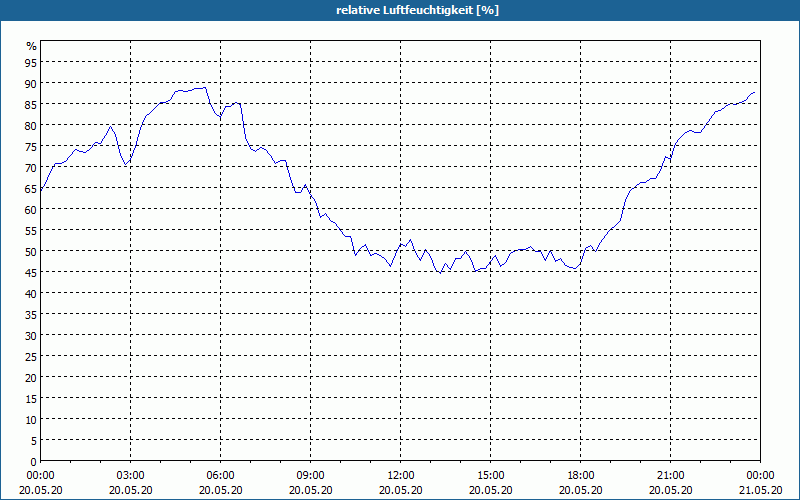Click the y-axis label 25
This screenshot has height=500, width=800.
[x=31, y=357]
